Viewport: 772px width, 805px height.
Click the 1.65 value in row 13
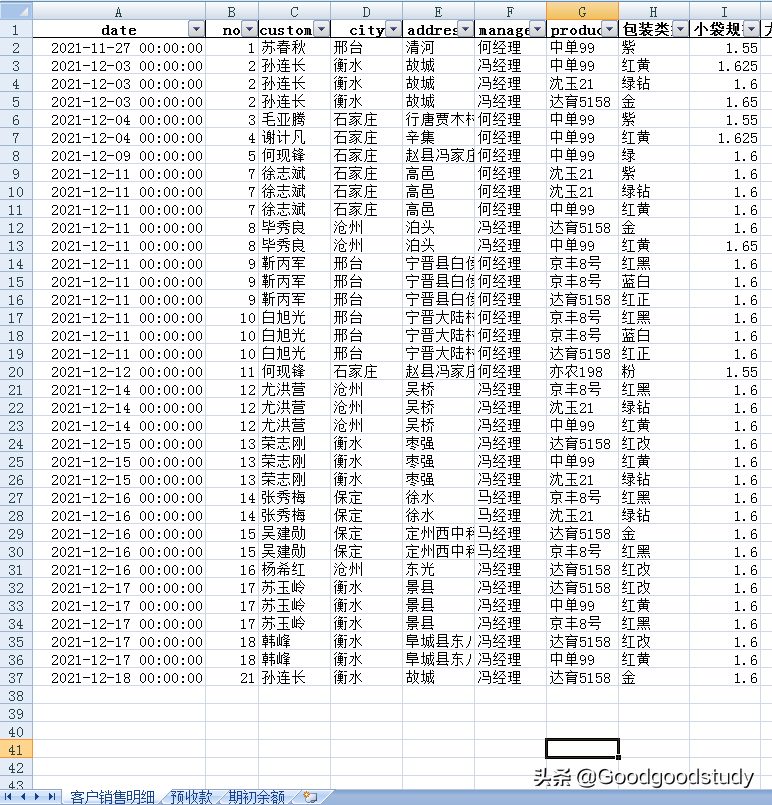point(725,246)
